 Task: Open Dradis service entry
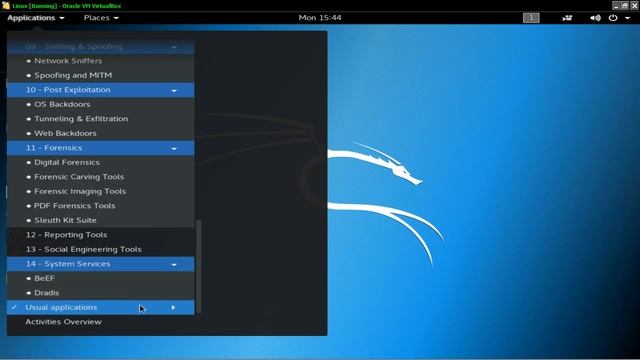coord(100,293)
